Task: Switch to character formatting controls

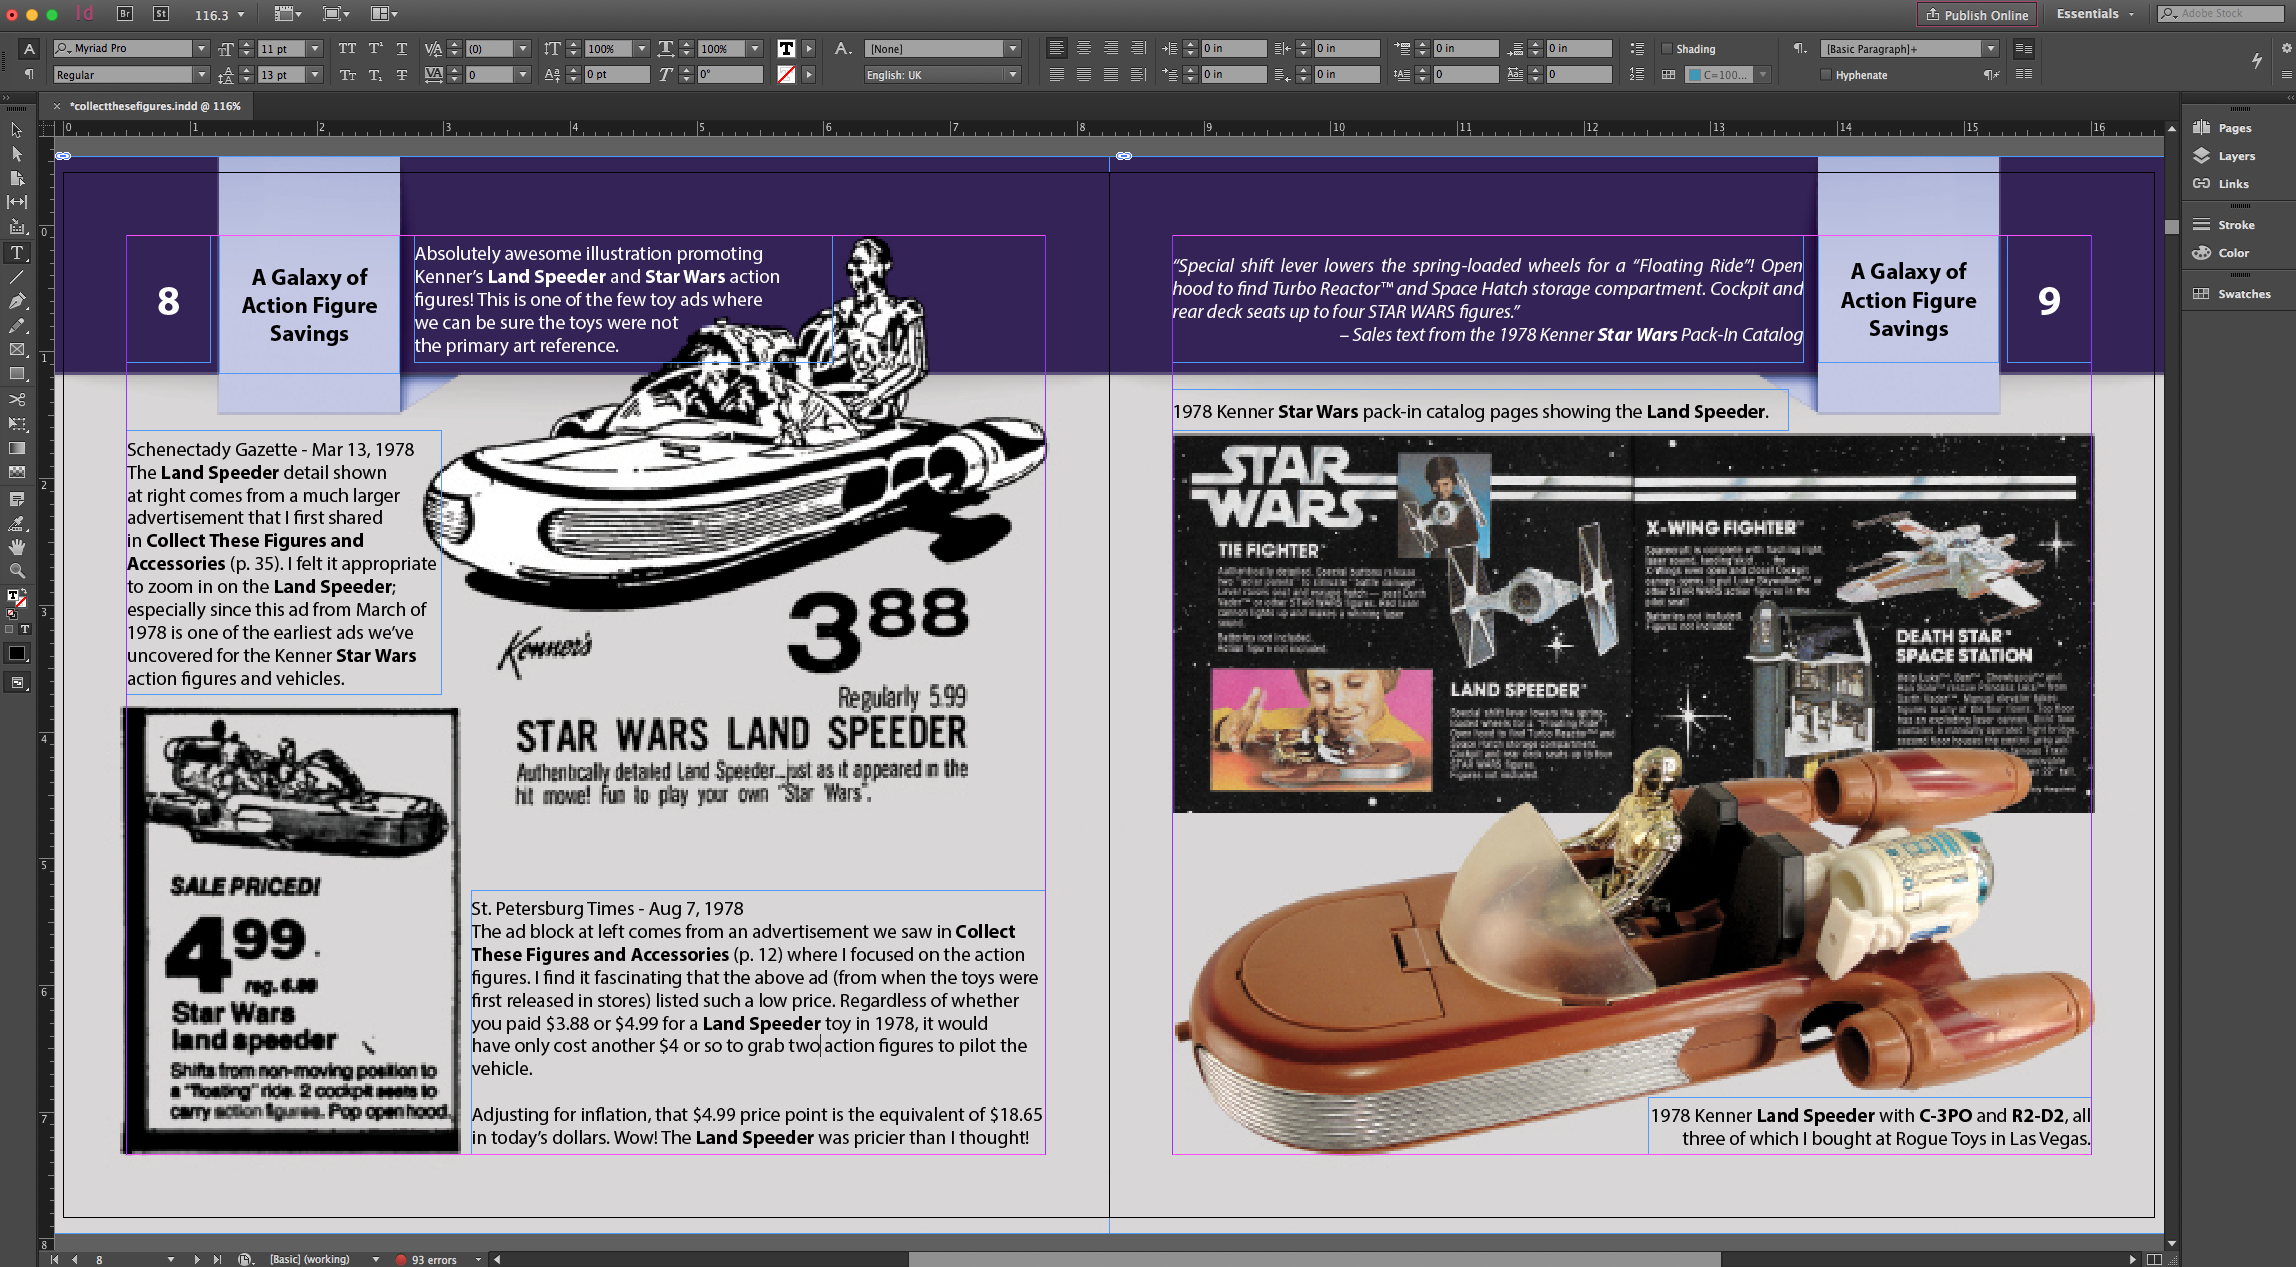Action: coord(29,48)
